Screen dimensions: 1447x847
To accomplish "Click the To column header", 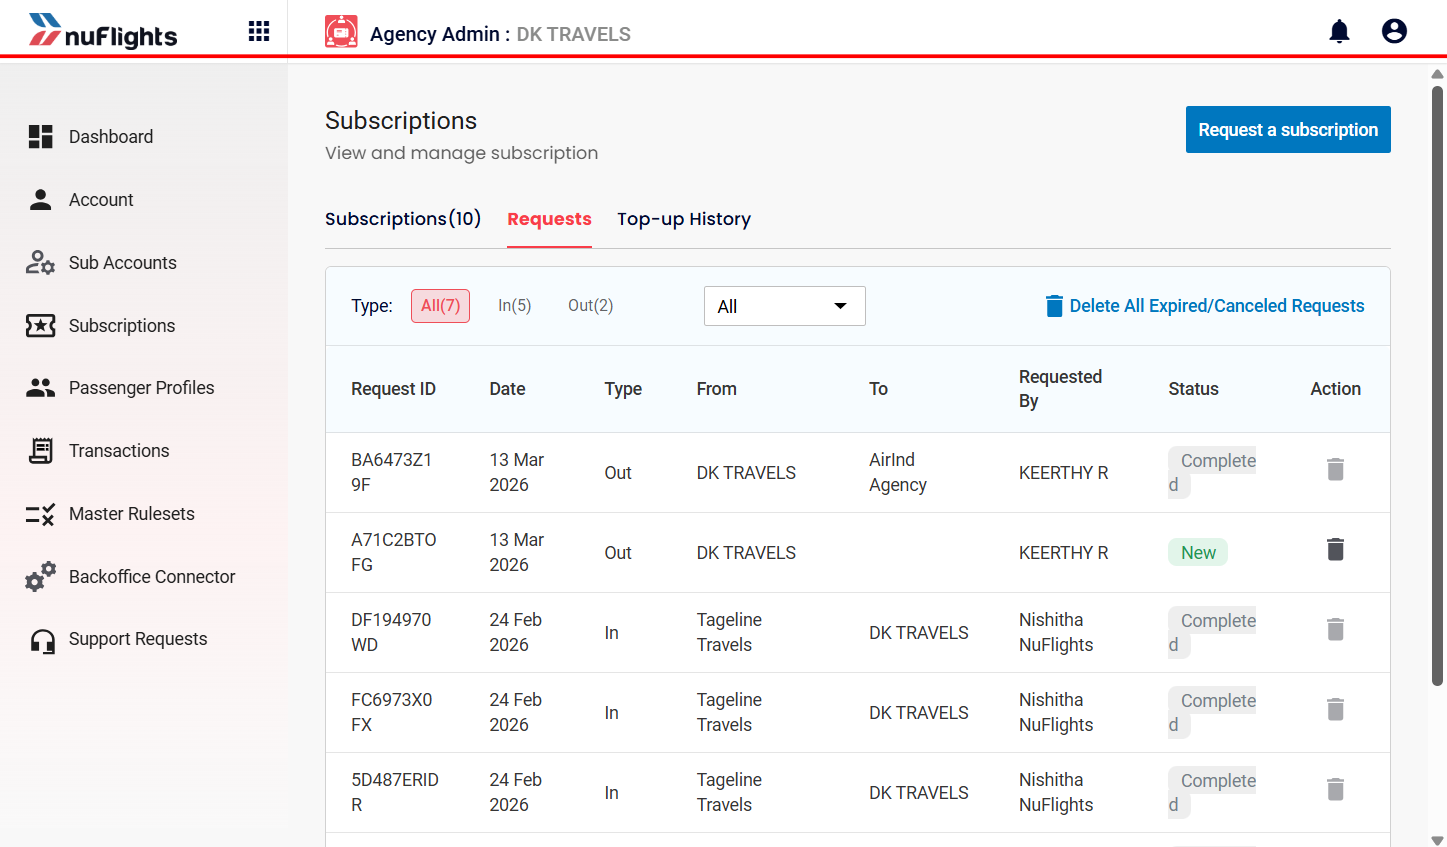I will (878, 389).
